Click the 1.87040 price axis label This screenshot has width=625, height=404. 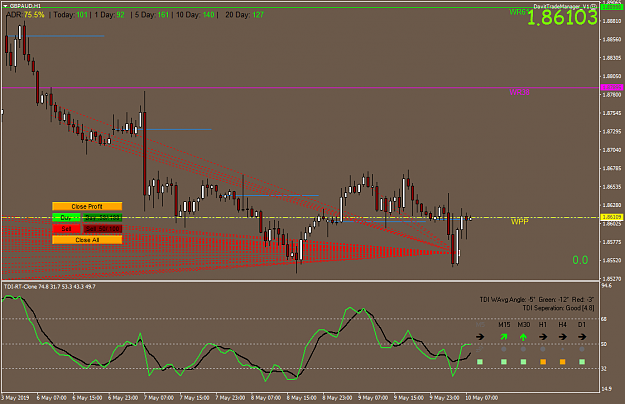[x=611, y=150]
